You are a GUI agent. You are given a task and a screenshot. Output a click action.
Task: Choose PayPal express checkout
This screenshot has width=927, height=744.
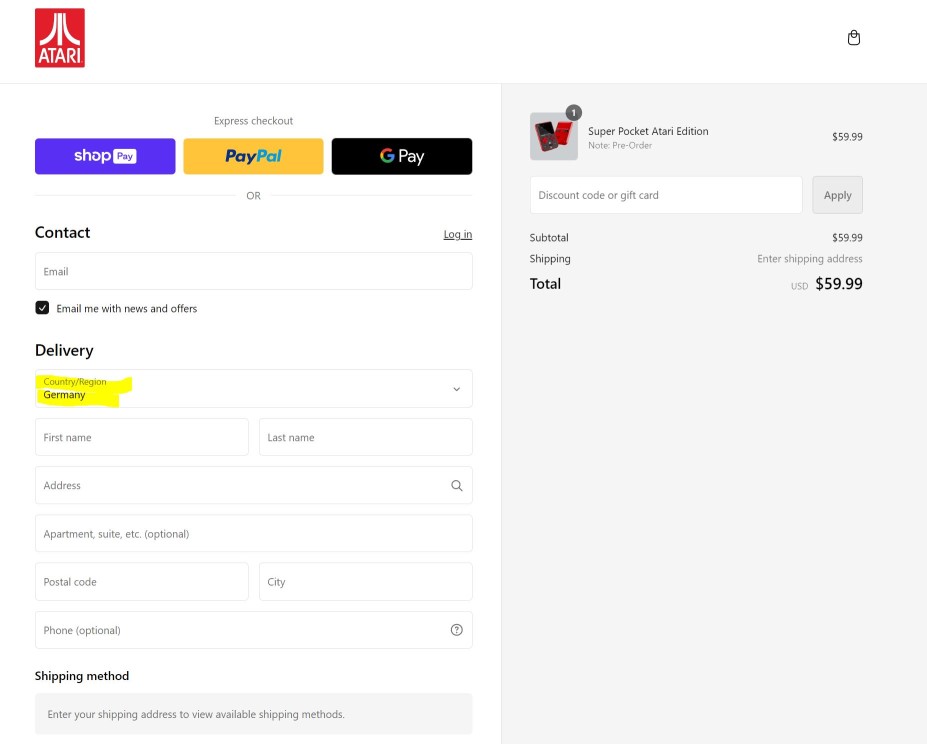tap(253, 156)
